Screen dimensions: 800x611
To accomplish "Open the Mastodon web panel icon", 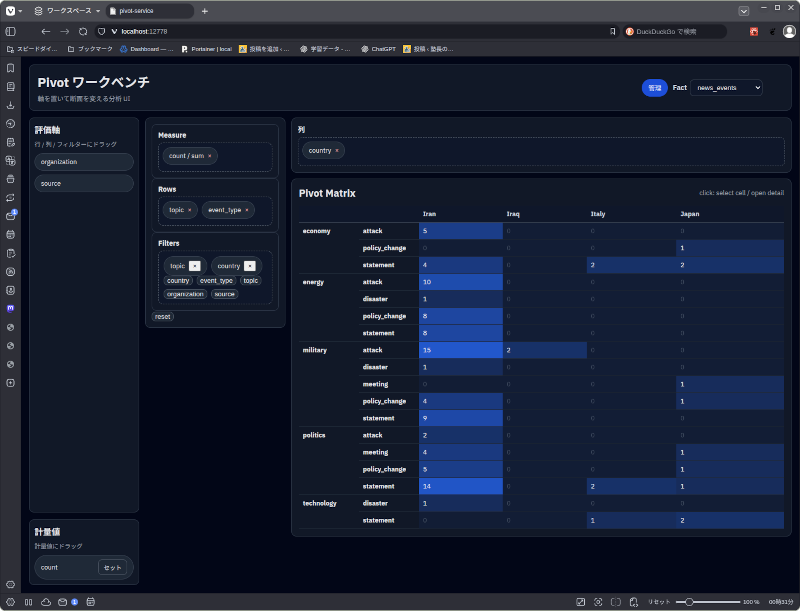I will [10, 309].
